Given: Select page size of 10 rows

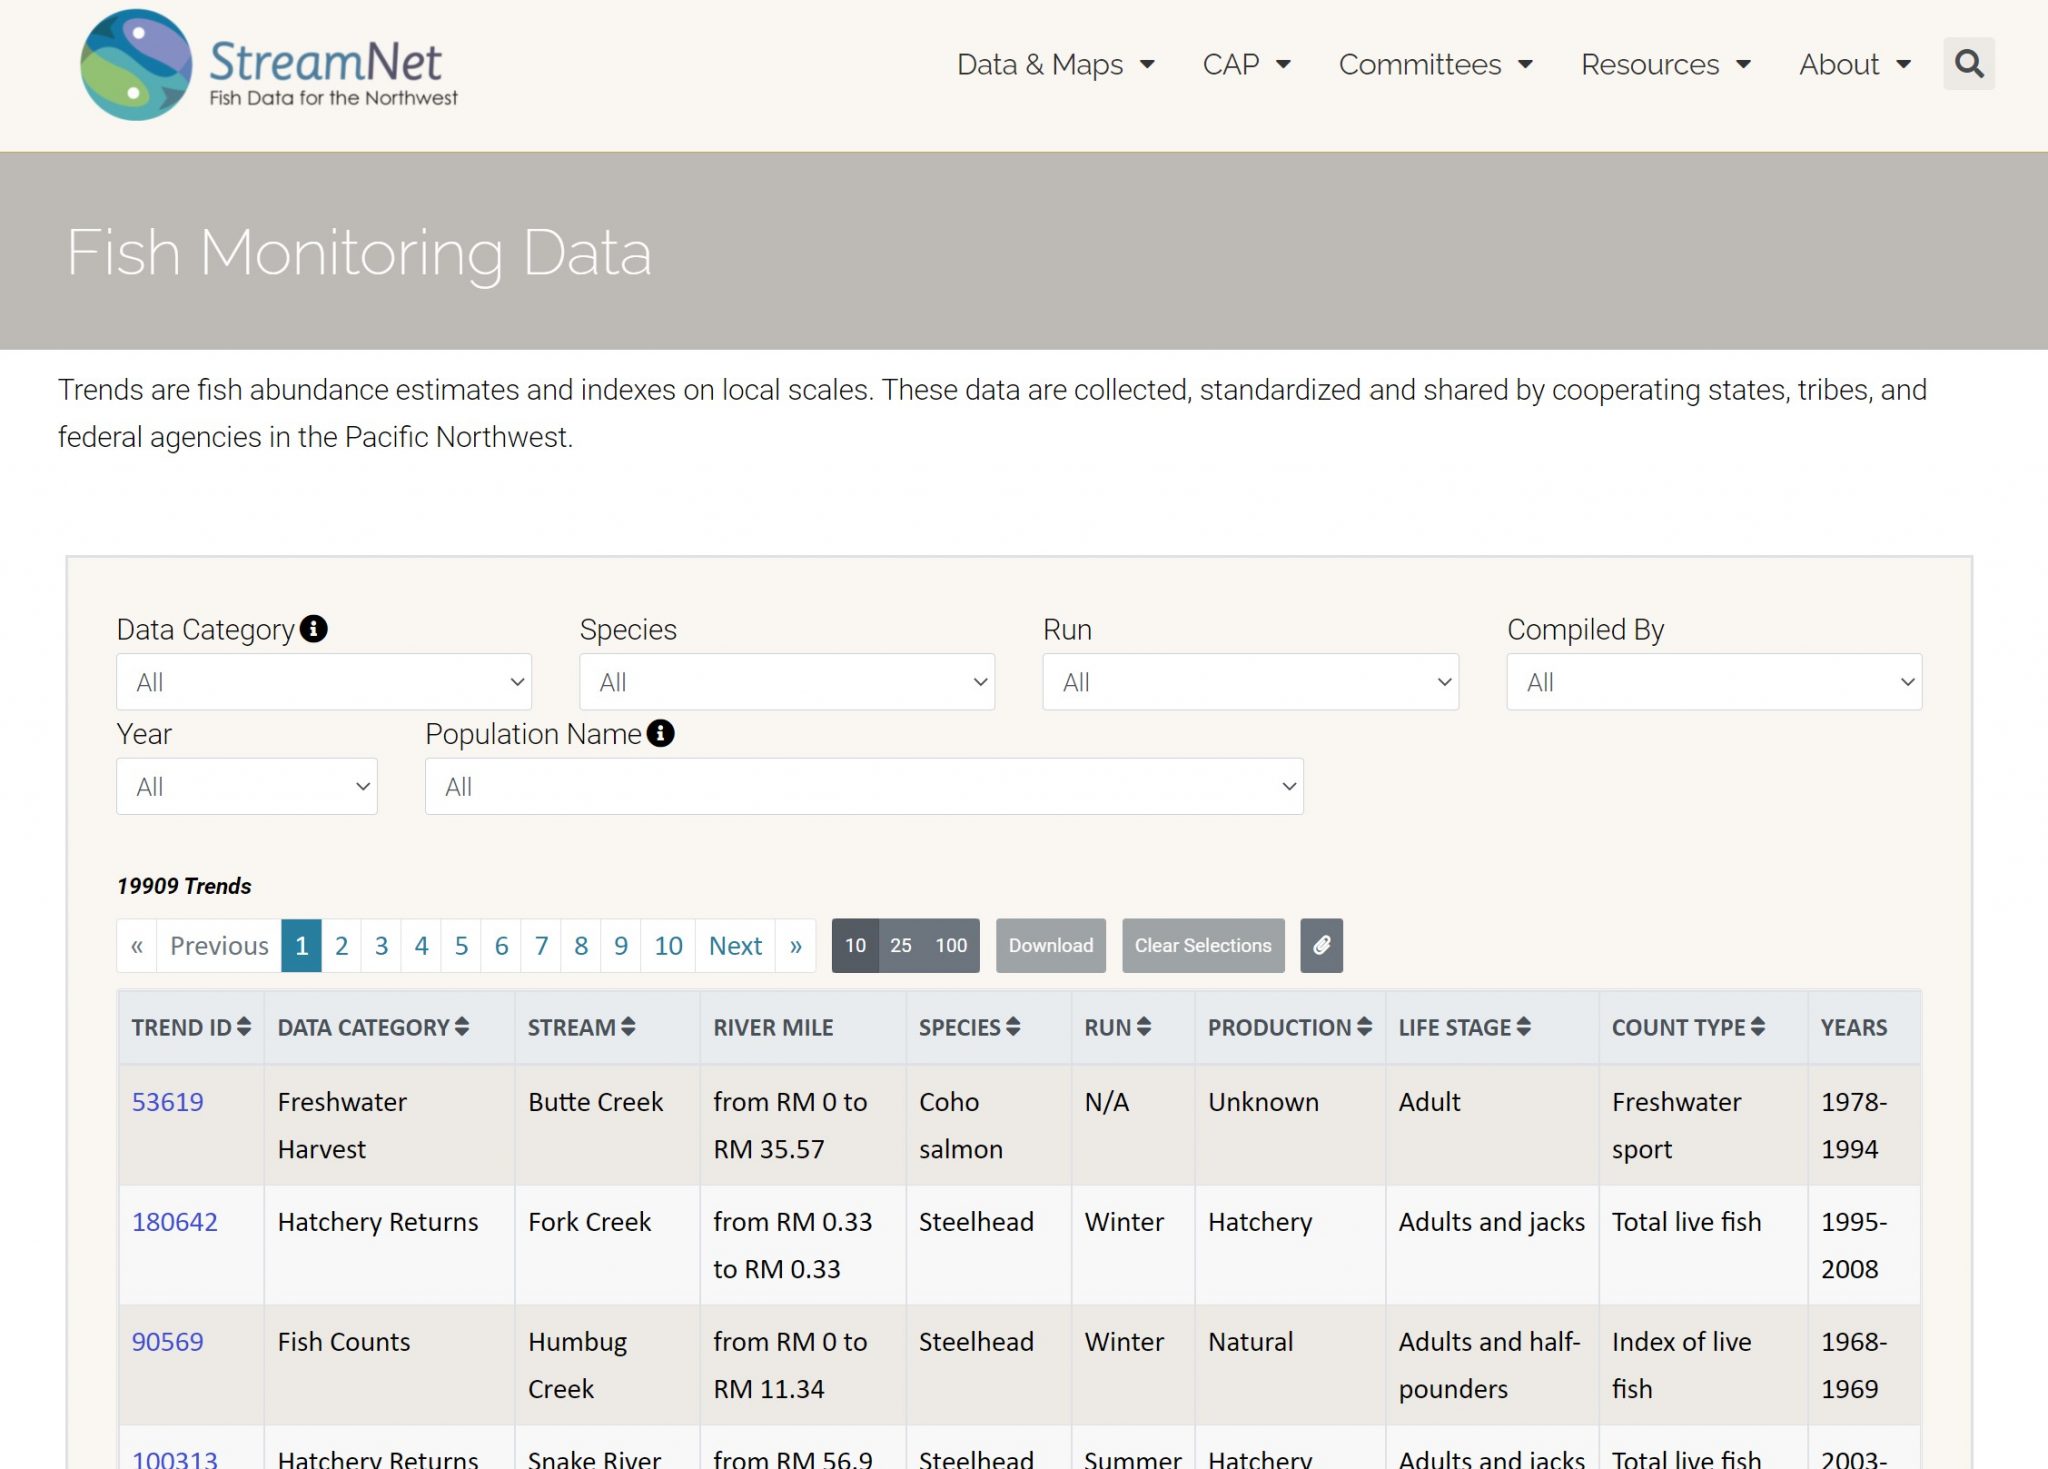Looking at the screenshot, I should click(856, 945).
